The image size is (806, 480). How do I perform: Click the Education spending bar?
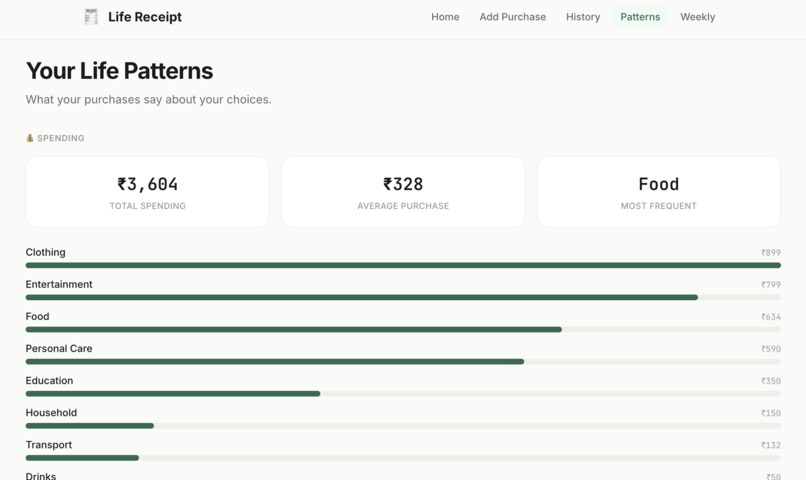[x=403, y=394]
